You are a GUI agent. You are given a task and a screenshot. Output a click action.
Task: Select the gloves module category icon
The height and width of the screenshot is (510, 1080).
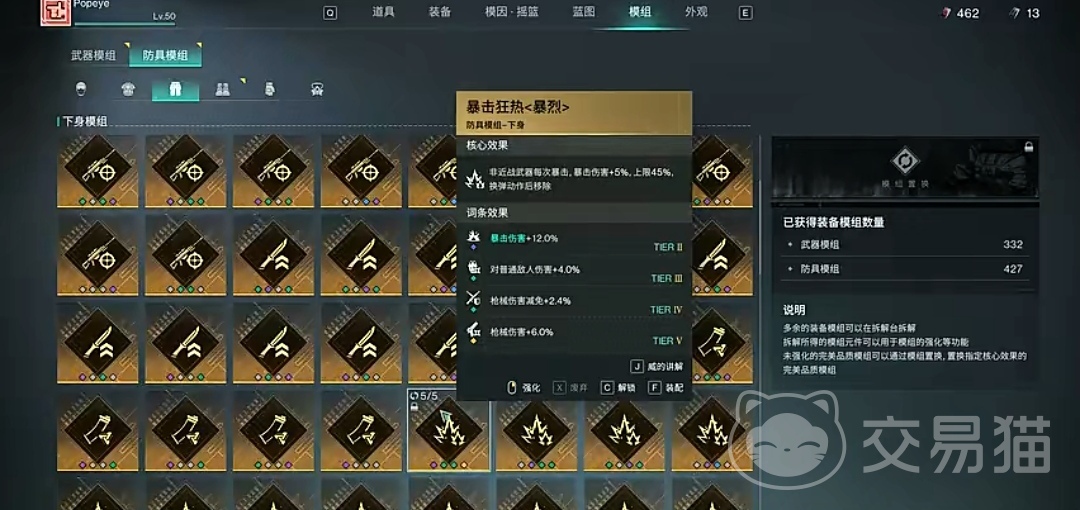[269, 90]
